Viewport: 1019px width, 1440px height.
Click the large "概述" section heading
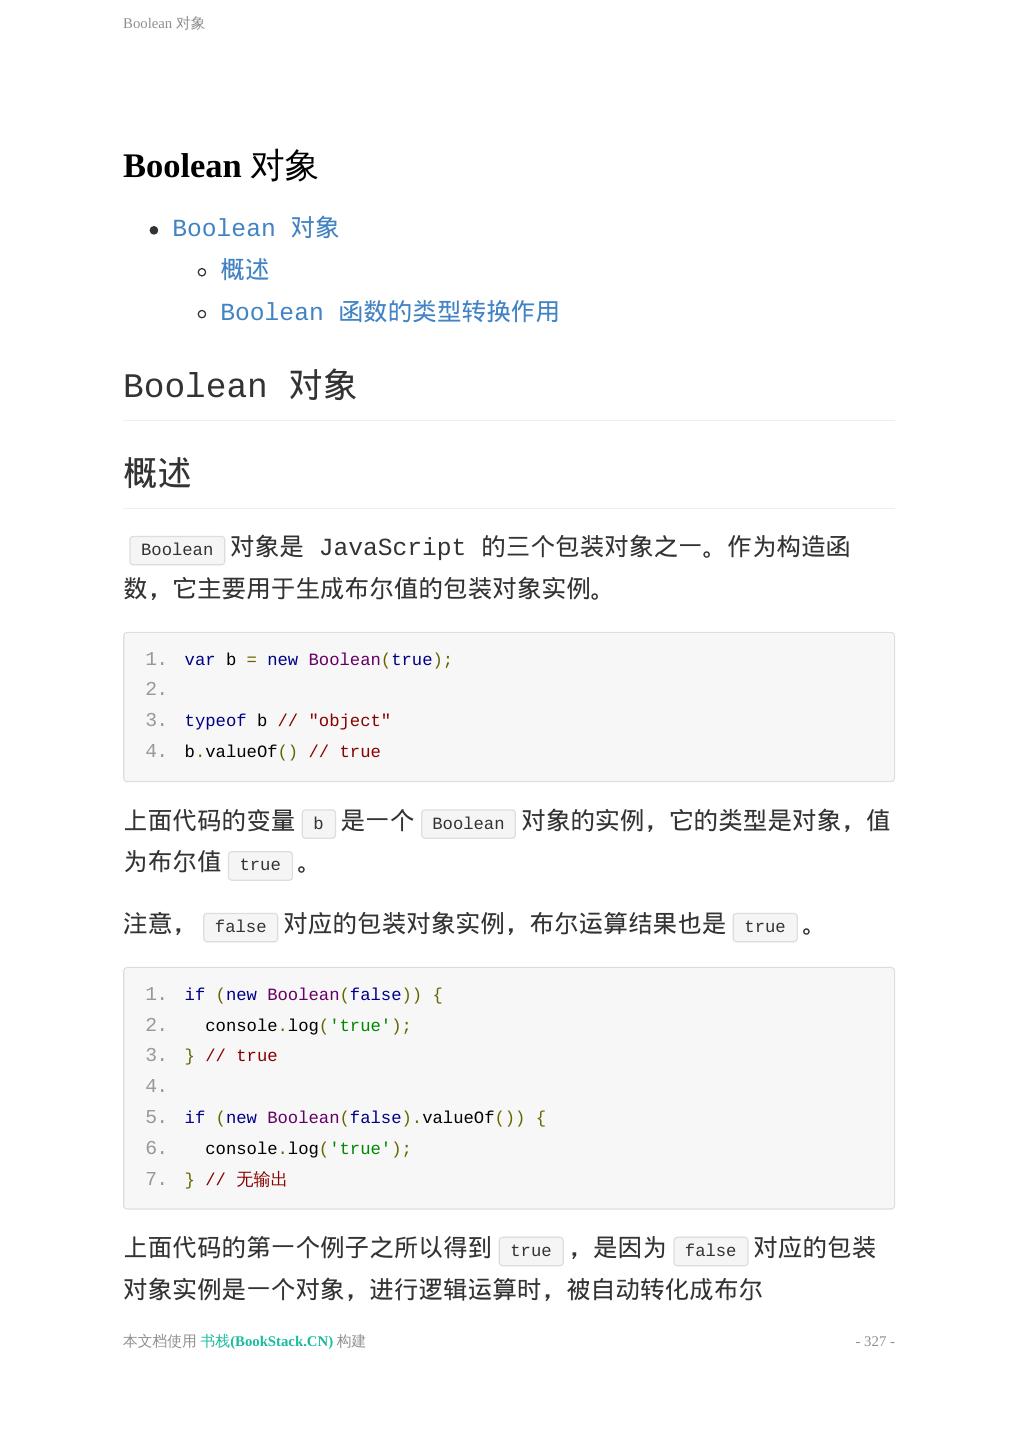[157, 473]
